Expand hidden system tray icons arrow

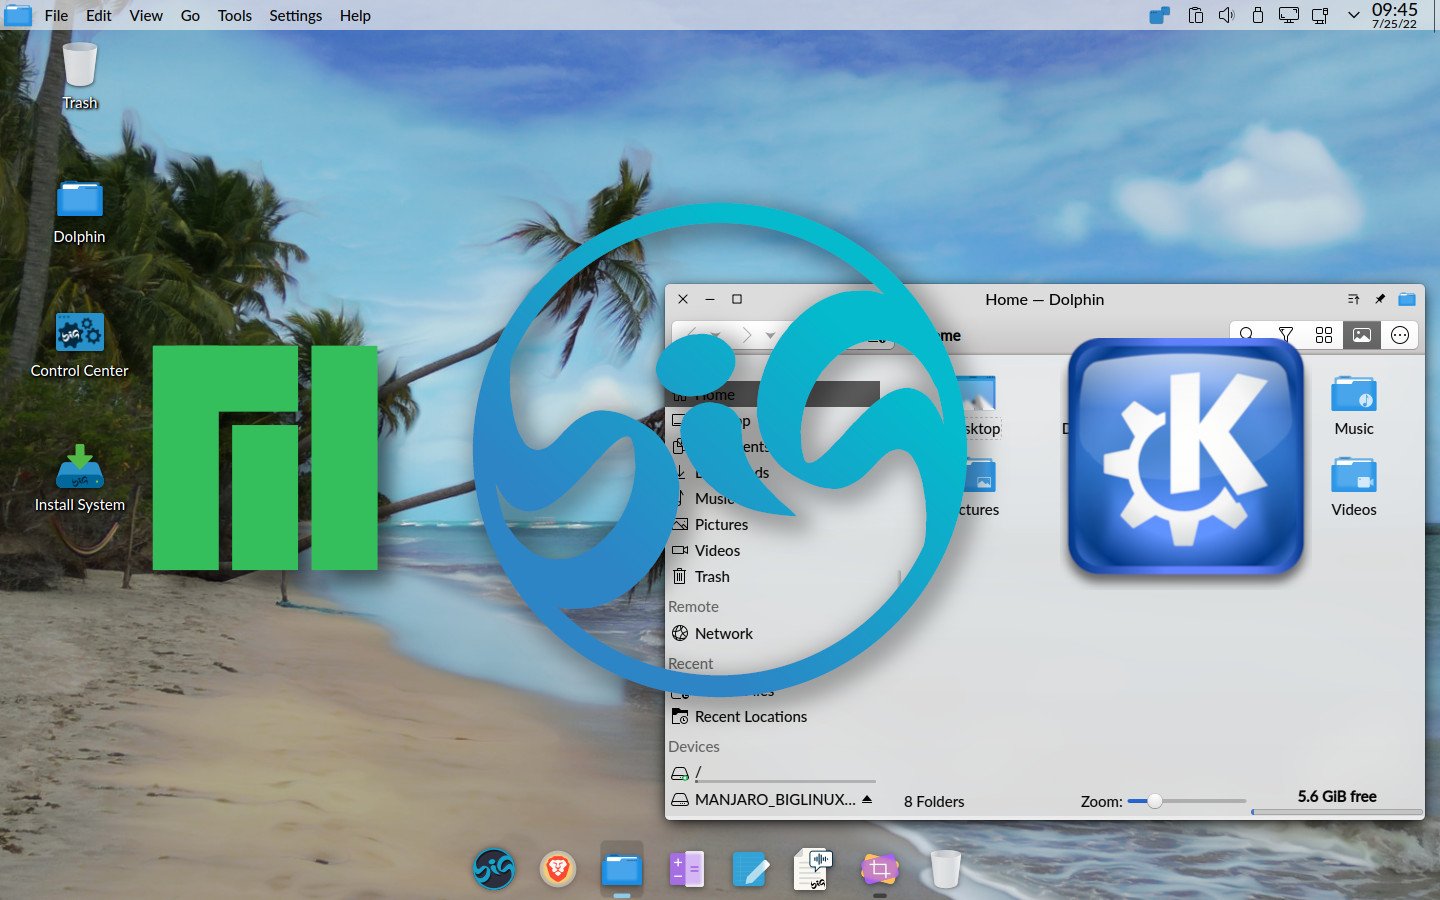coord(1353,15)
